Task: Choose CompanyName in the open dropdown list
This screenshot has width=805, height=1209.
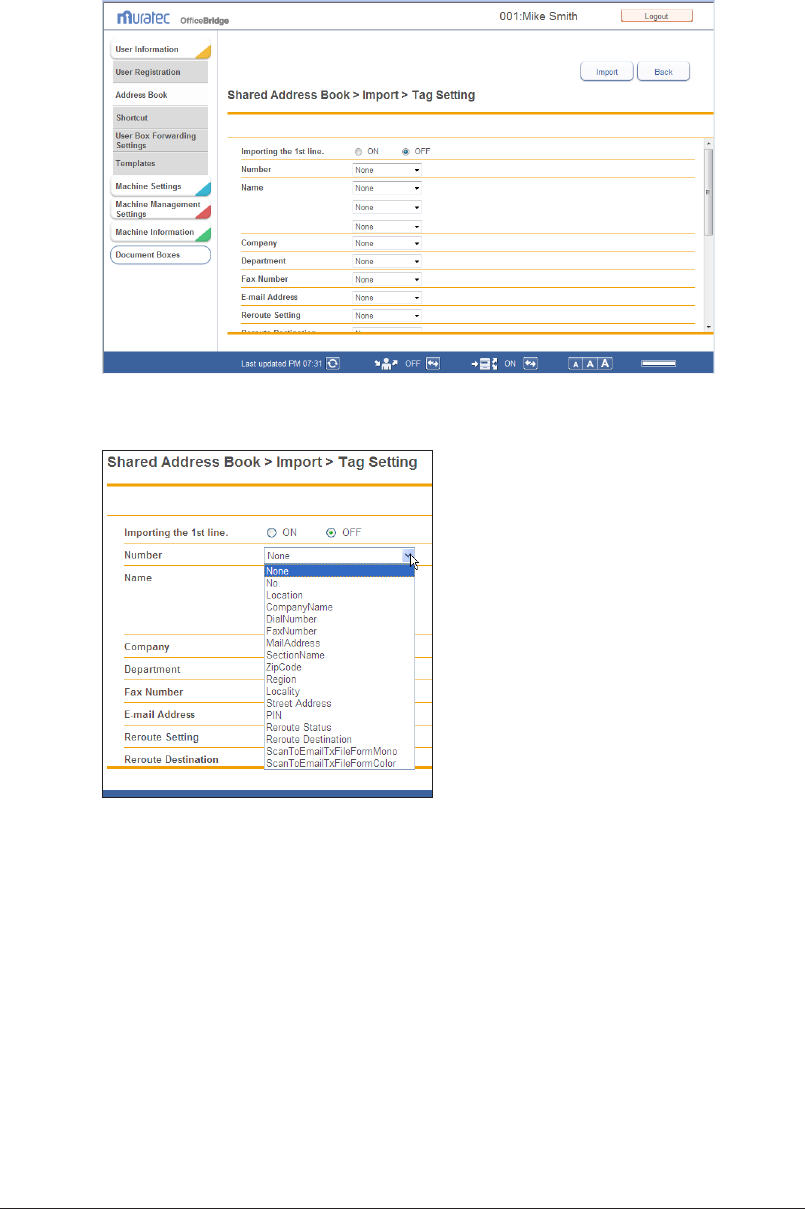Action: pos(339,607)
